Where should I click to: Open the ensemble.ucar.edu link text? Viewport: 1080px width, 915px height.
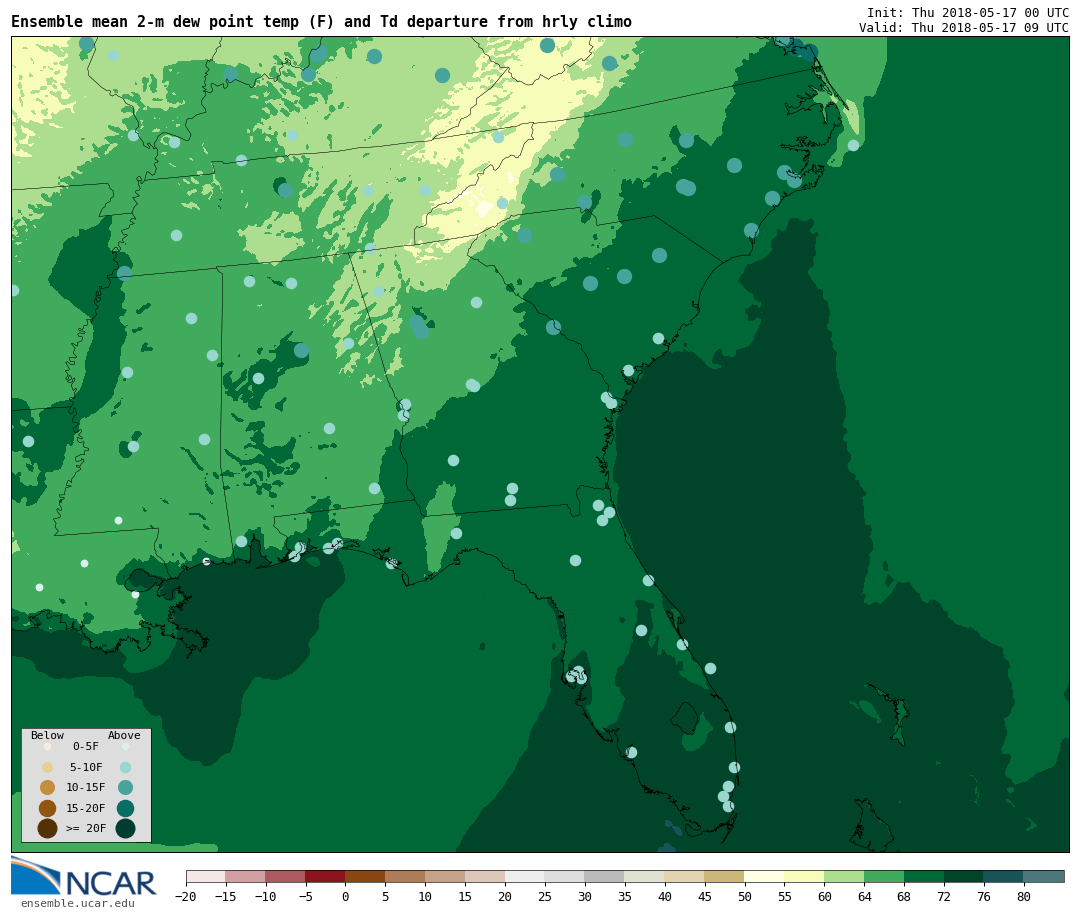(78, 903)
